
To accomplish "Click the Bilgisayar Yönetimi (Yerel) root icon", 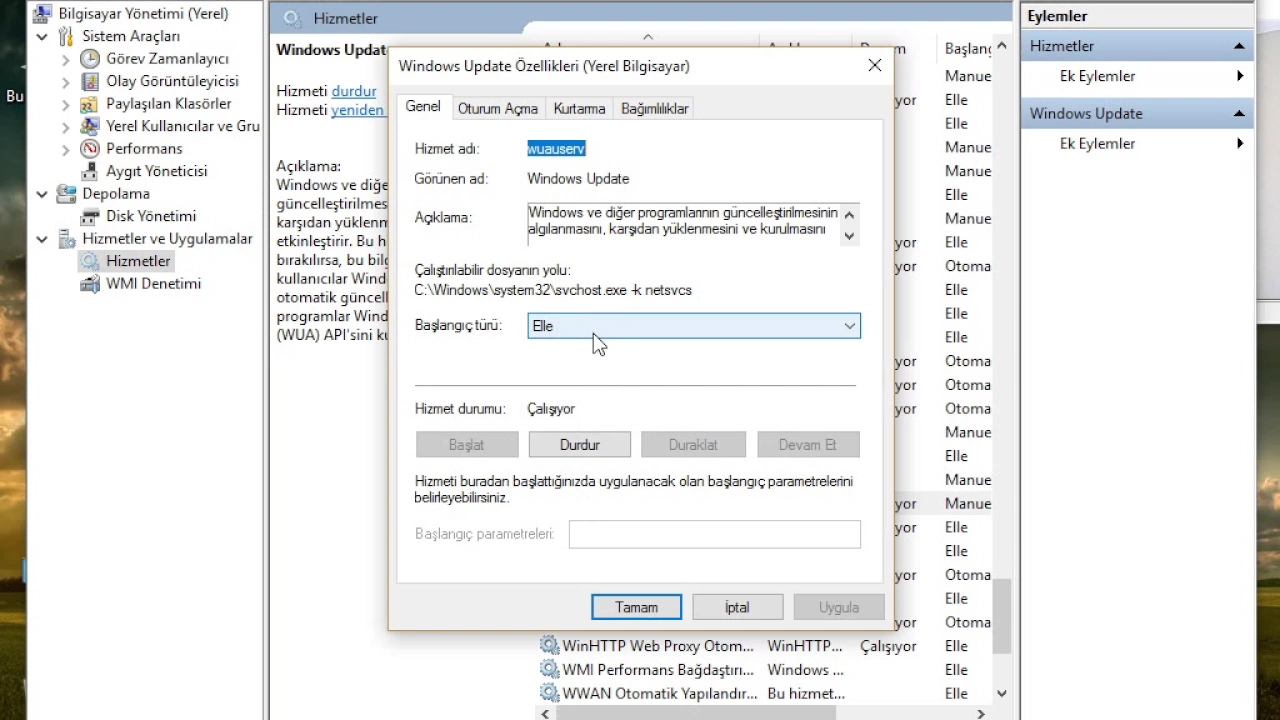I will pyautogui.click(x=42, y=13).
